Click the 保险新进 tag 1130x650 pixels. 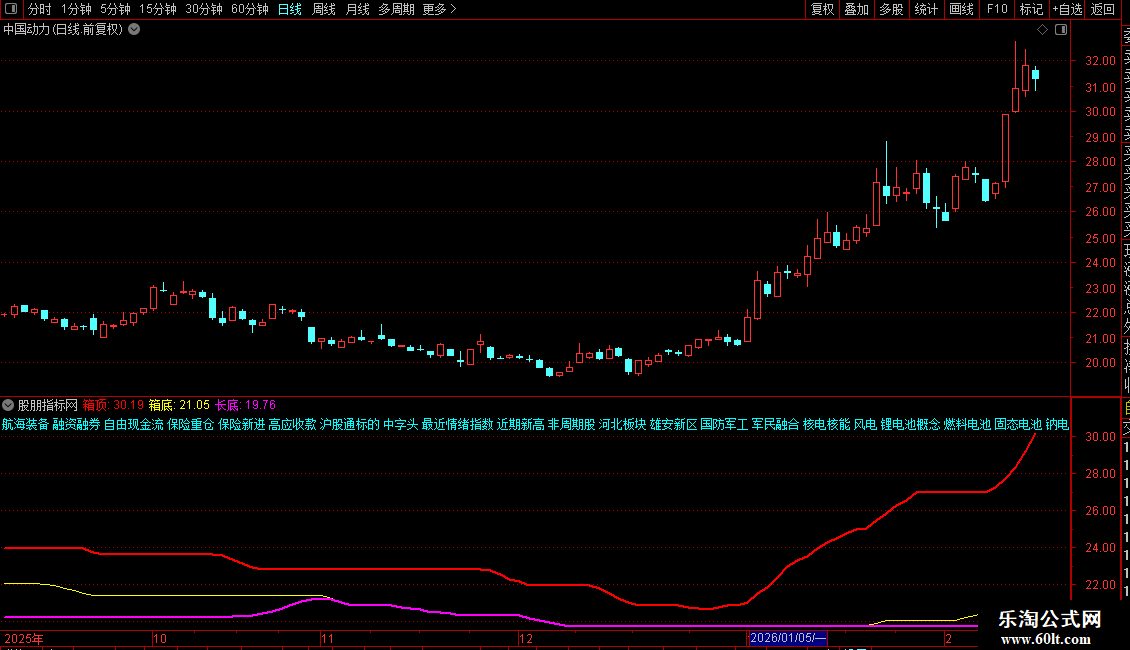coord(241,424)
